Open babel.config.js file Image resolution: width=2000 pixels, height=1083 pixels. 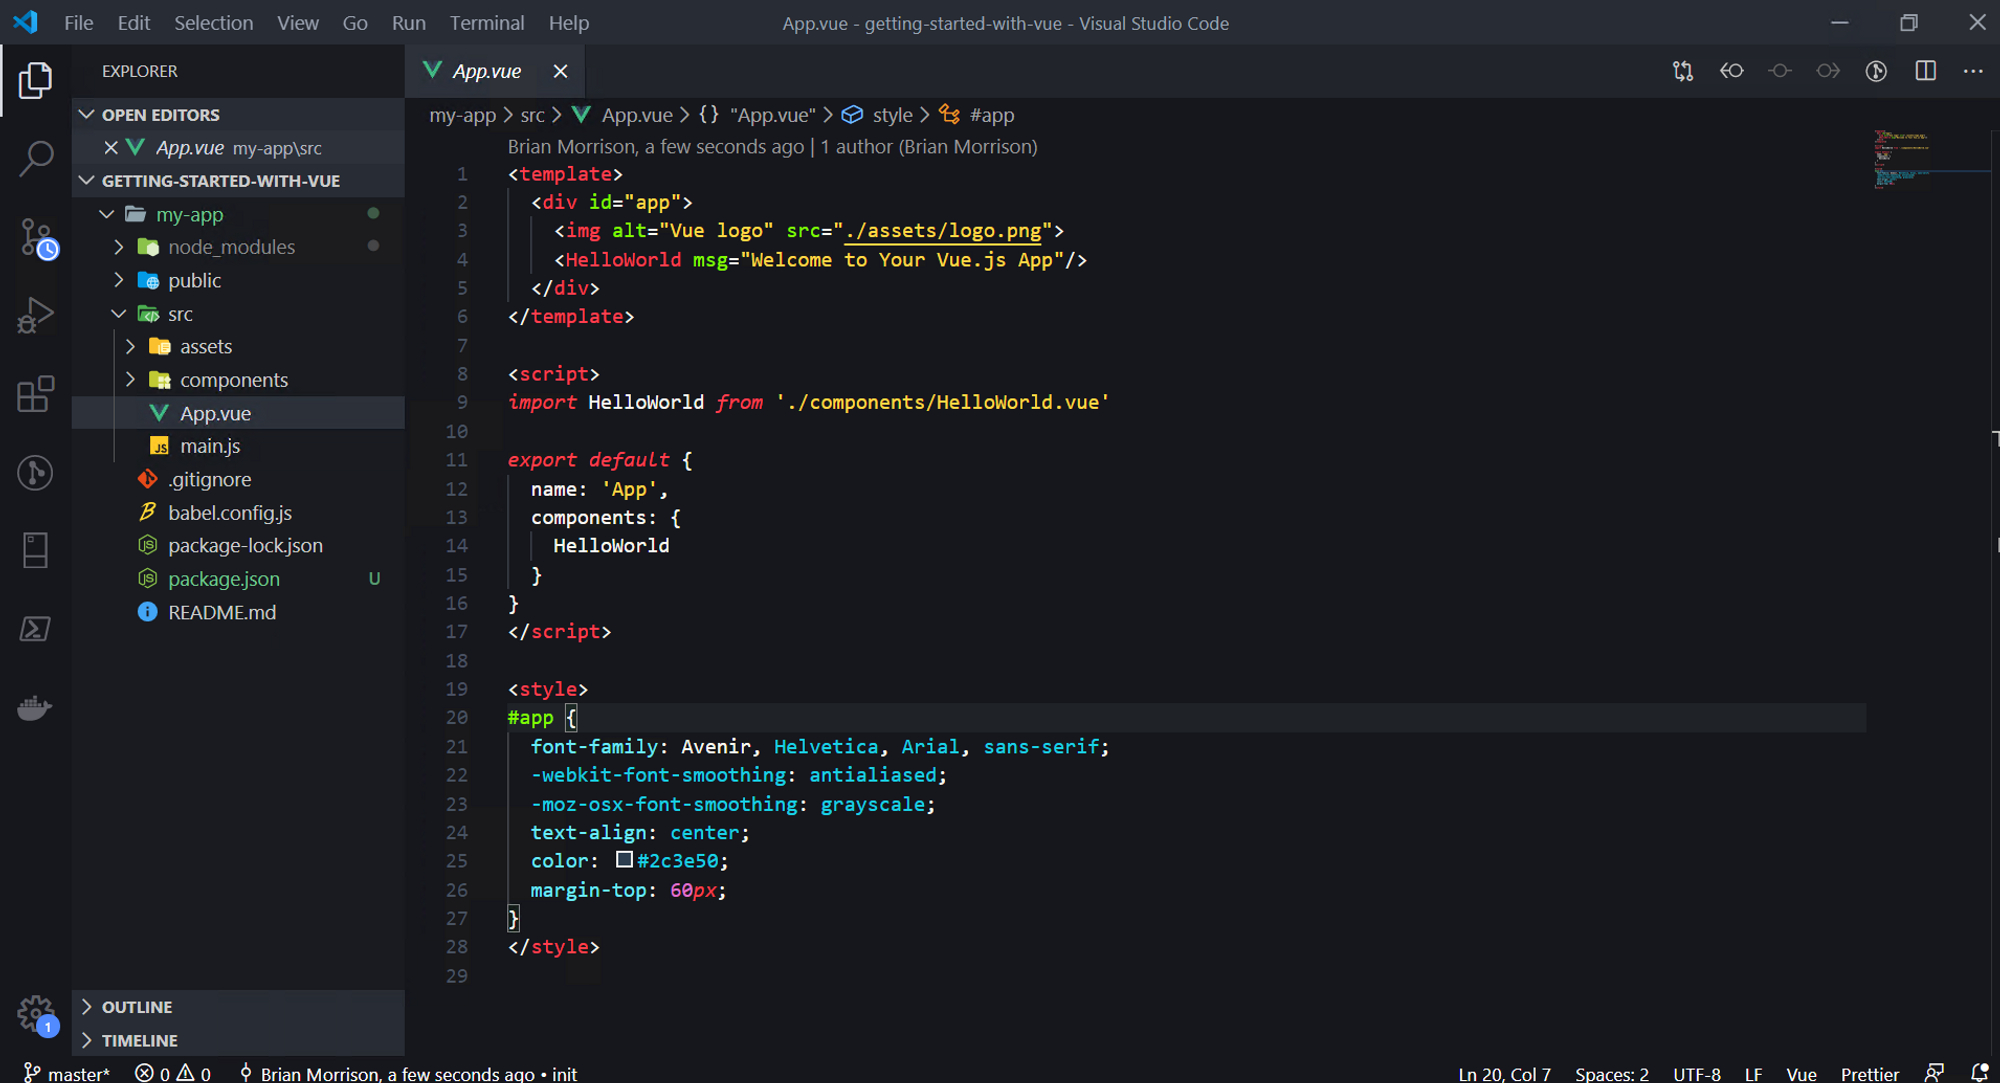[x=230, y=513]
